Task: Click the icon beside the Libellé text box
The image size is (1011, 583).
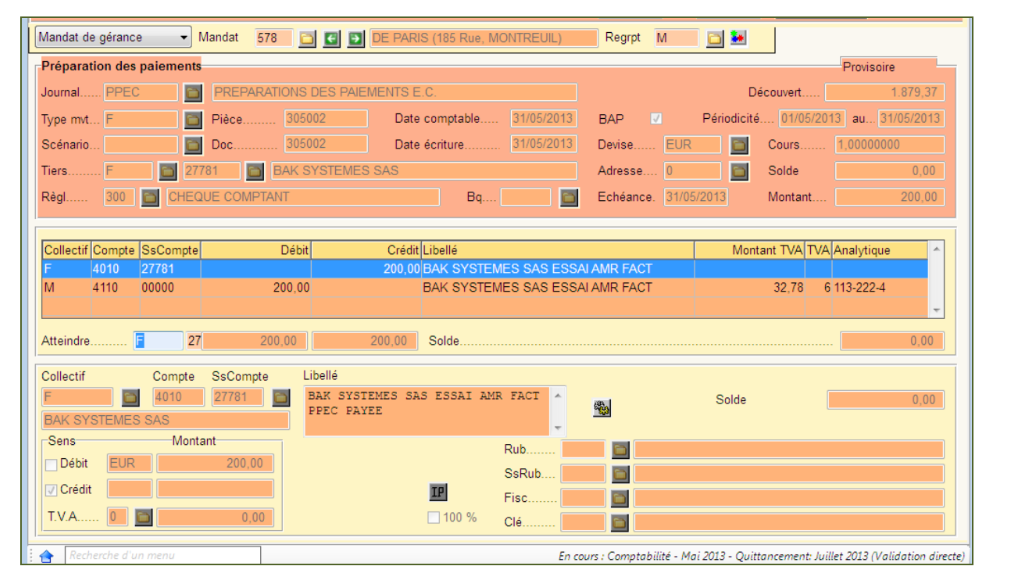Action: [601, 407]
